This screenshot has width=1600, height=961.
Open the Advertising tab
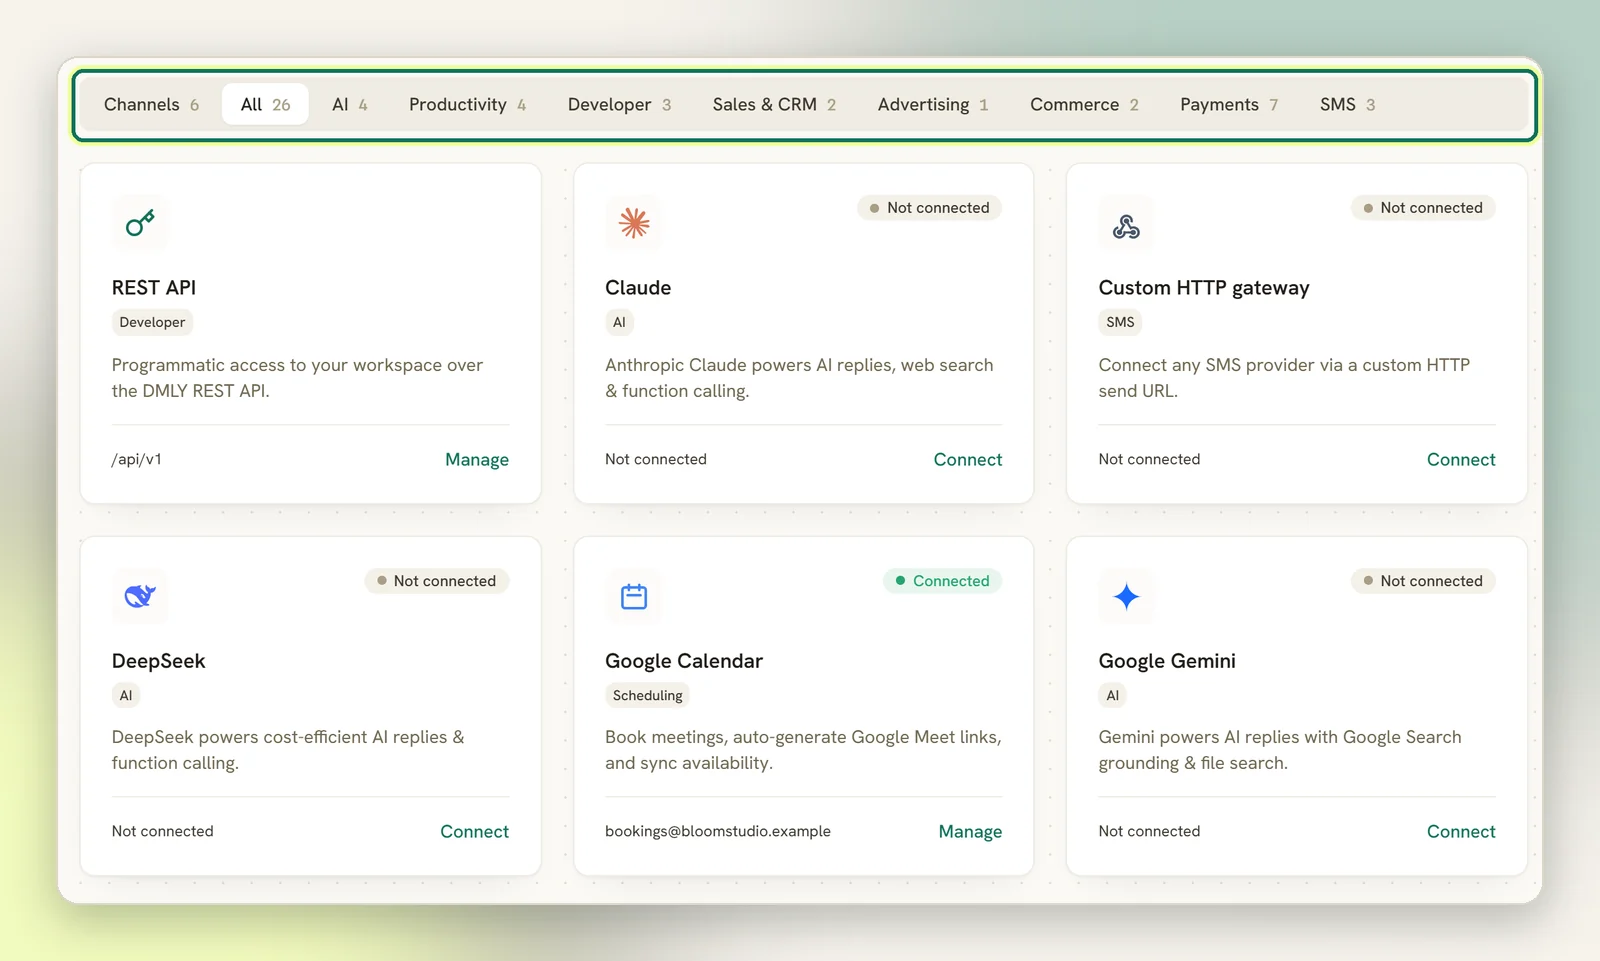pos(933,104)
